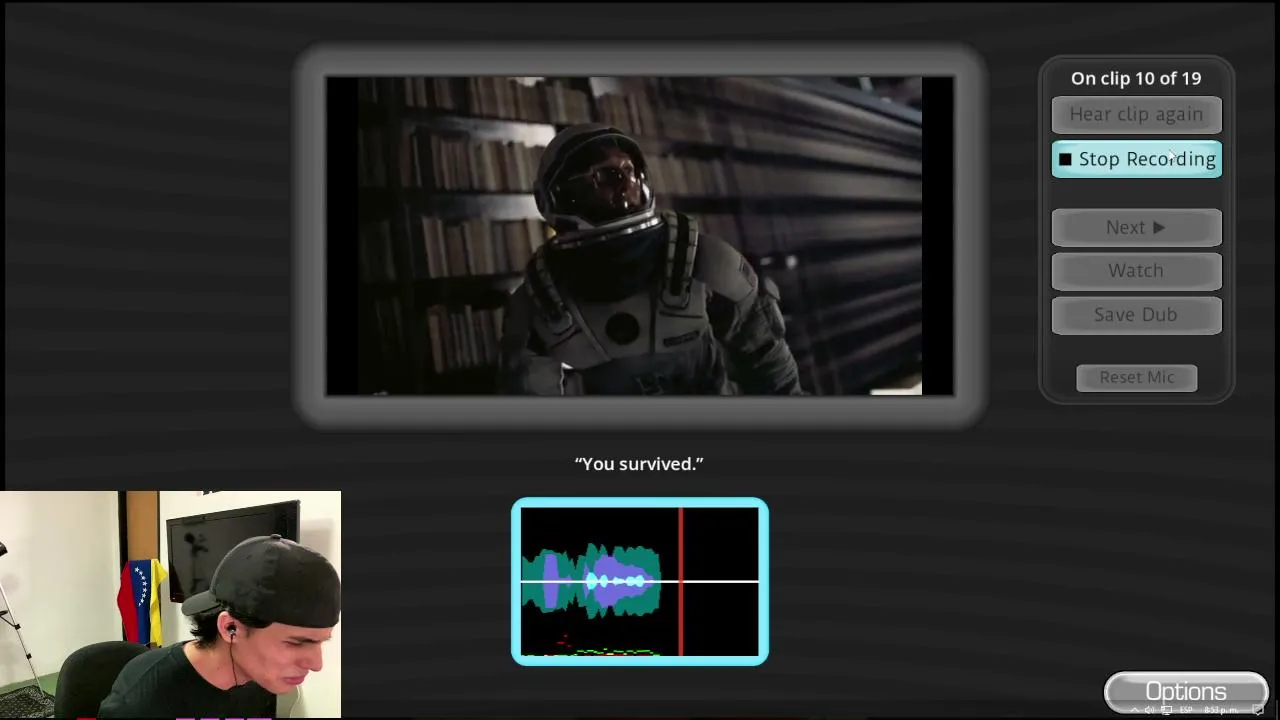Click the webcam overlay of the streamer
The width and height of the screenshot is (1280, 720).
[170, 604]
